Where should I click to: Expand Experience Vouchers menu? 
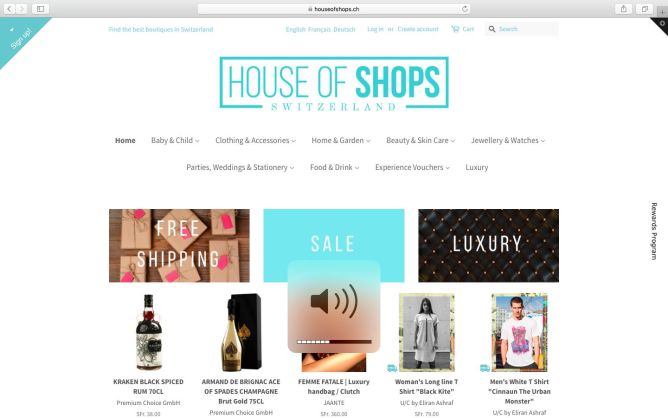coord(412,167)
